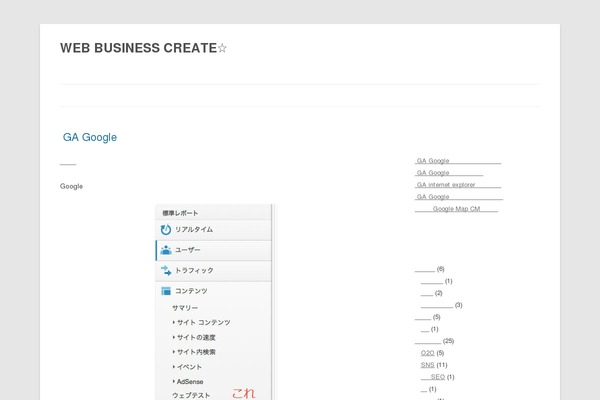Open the SEO category link
Viewport: 600px width, 400px height.
pyautogui.click(x=433, y=377)
